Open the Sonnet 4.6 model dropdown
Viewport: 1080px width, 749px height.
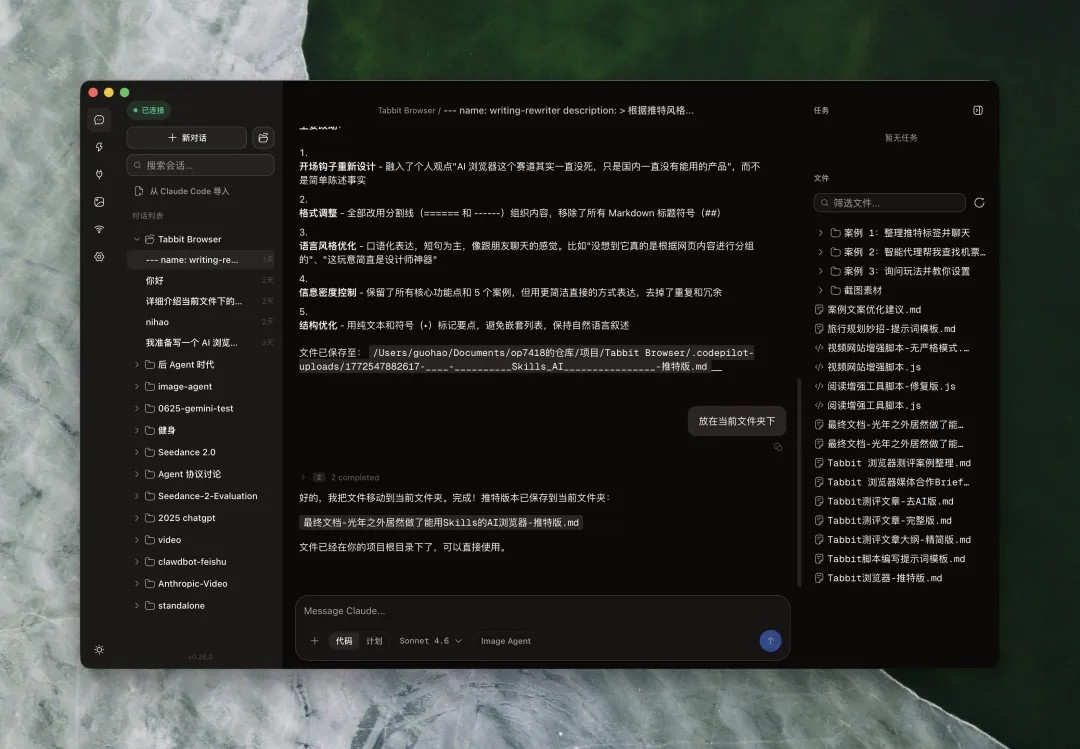(430, 641)
